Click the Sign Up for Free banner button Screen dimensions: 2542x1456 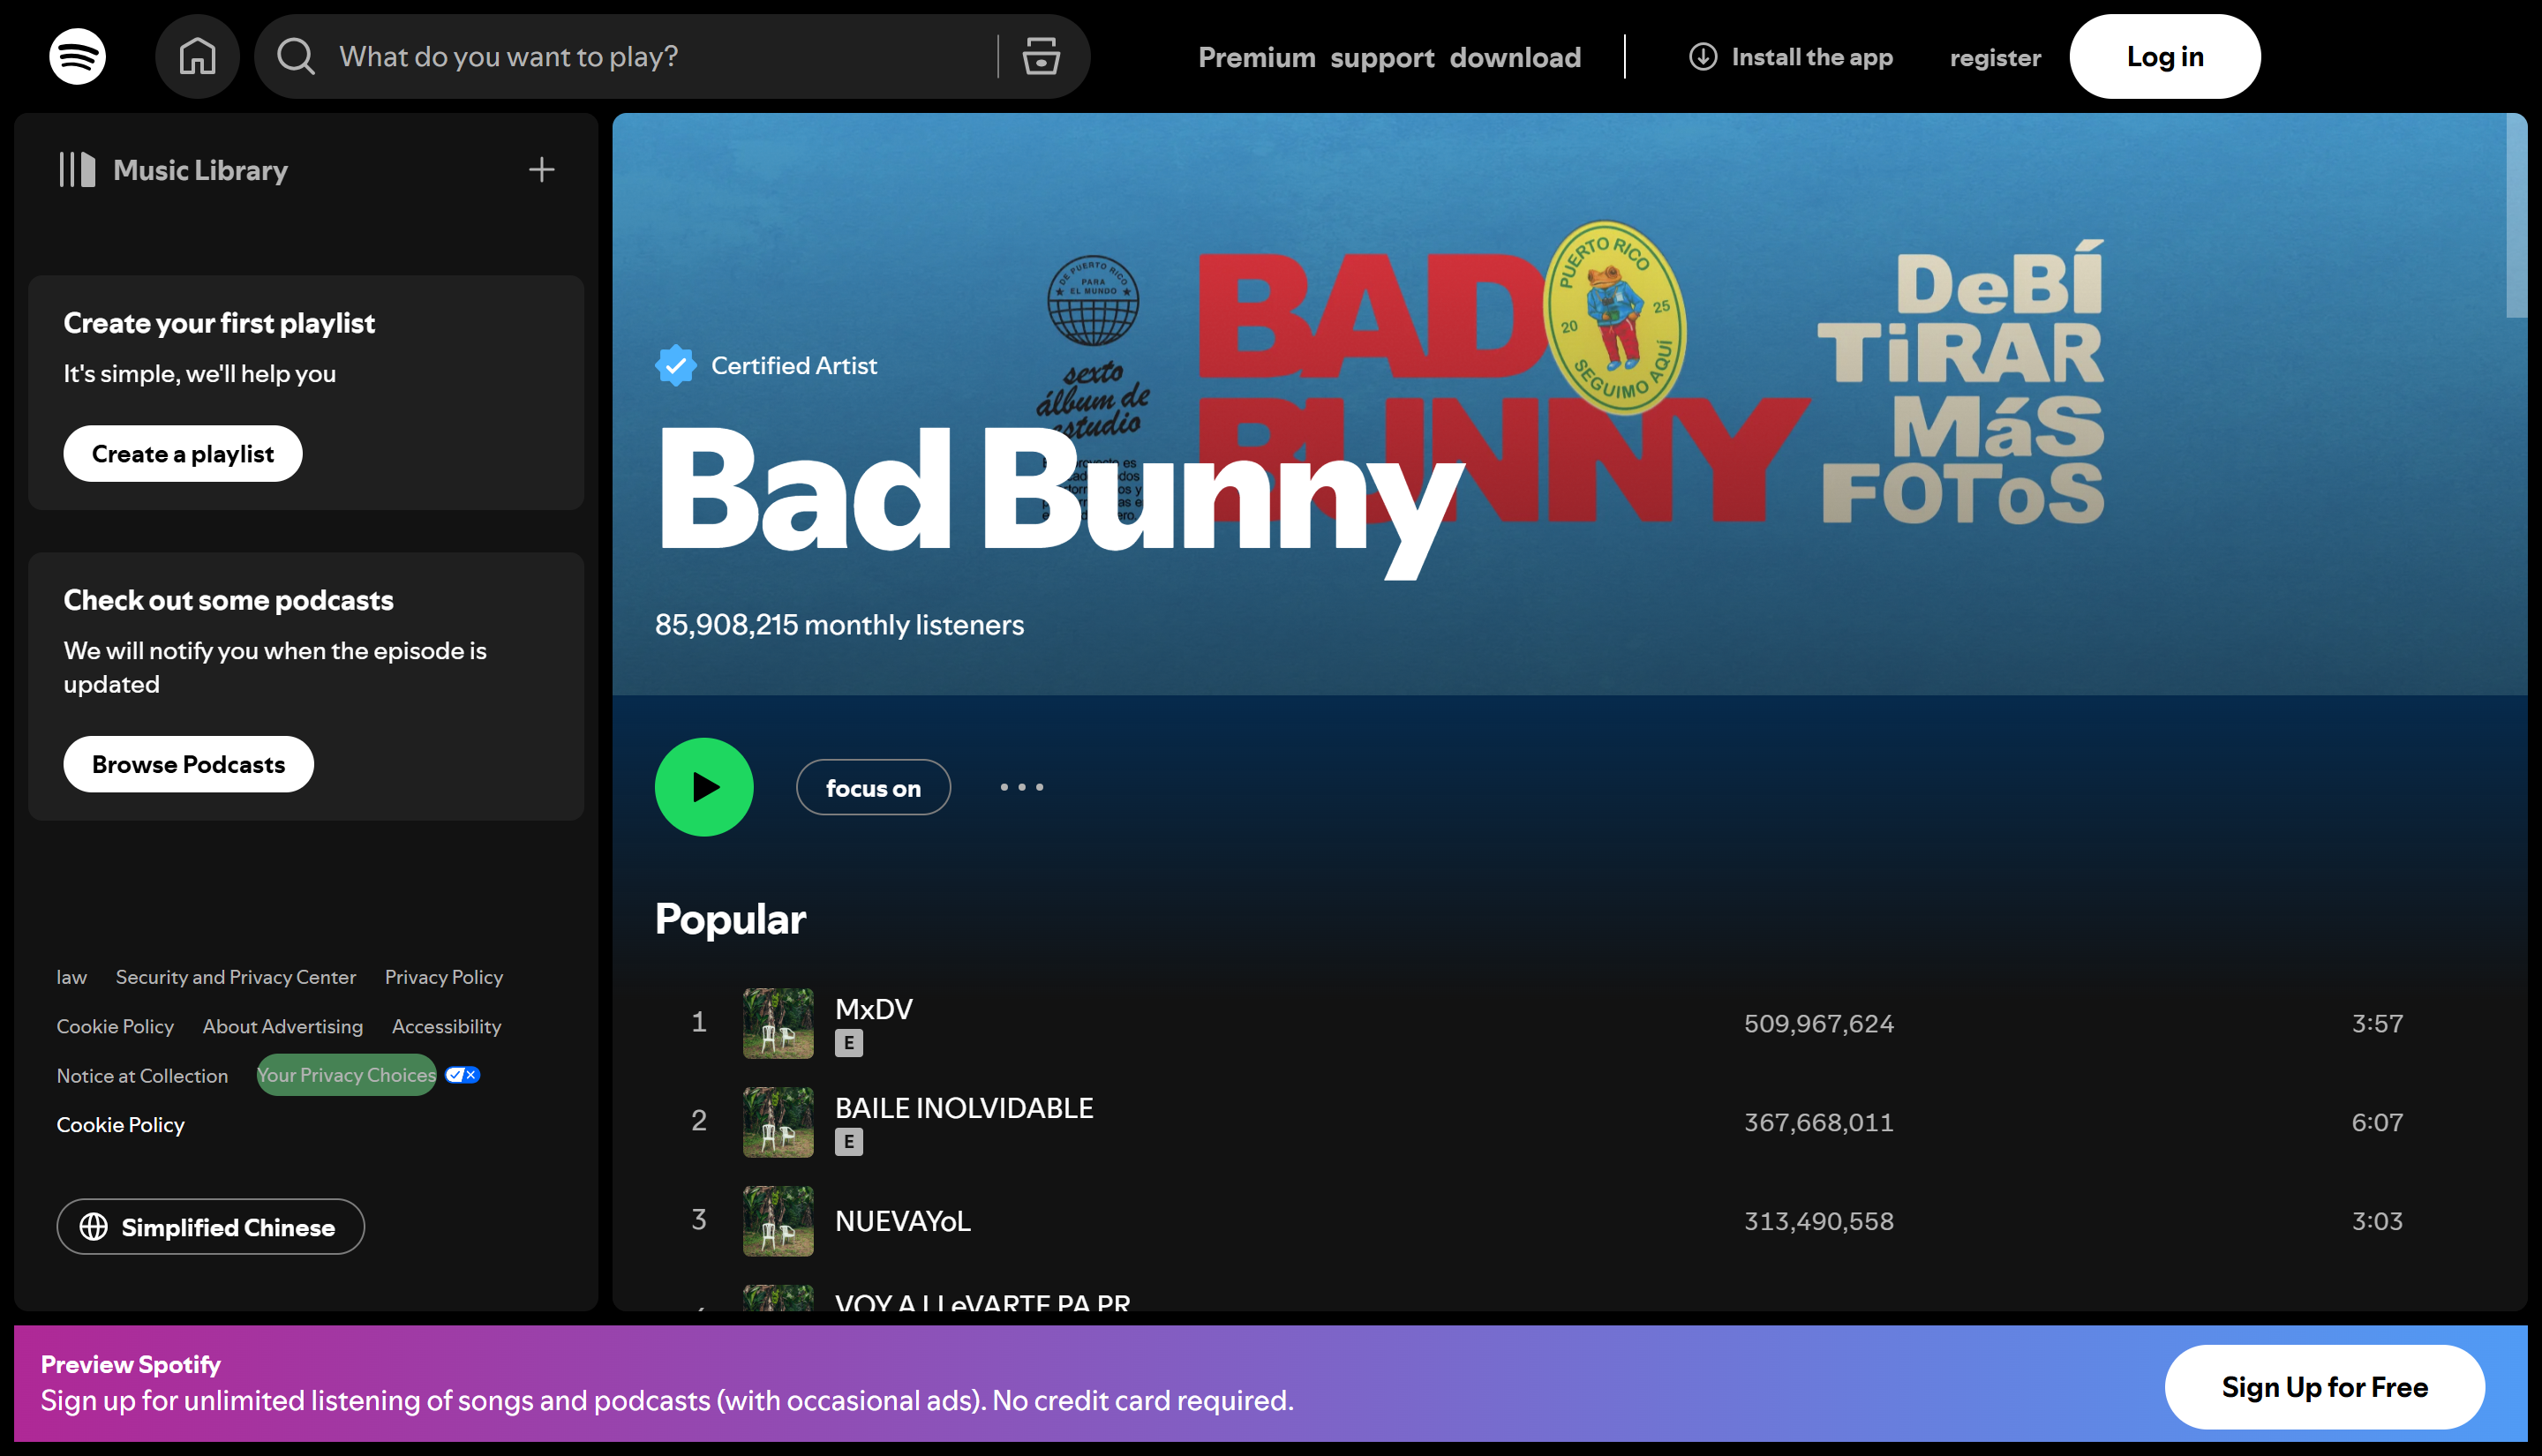pyautogui.click(x=2325, y=1387)
